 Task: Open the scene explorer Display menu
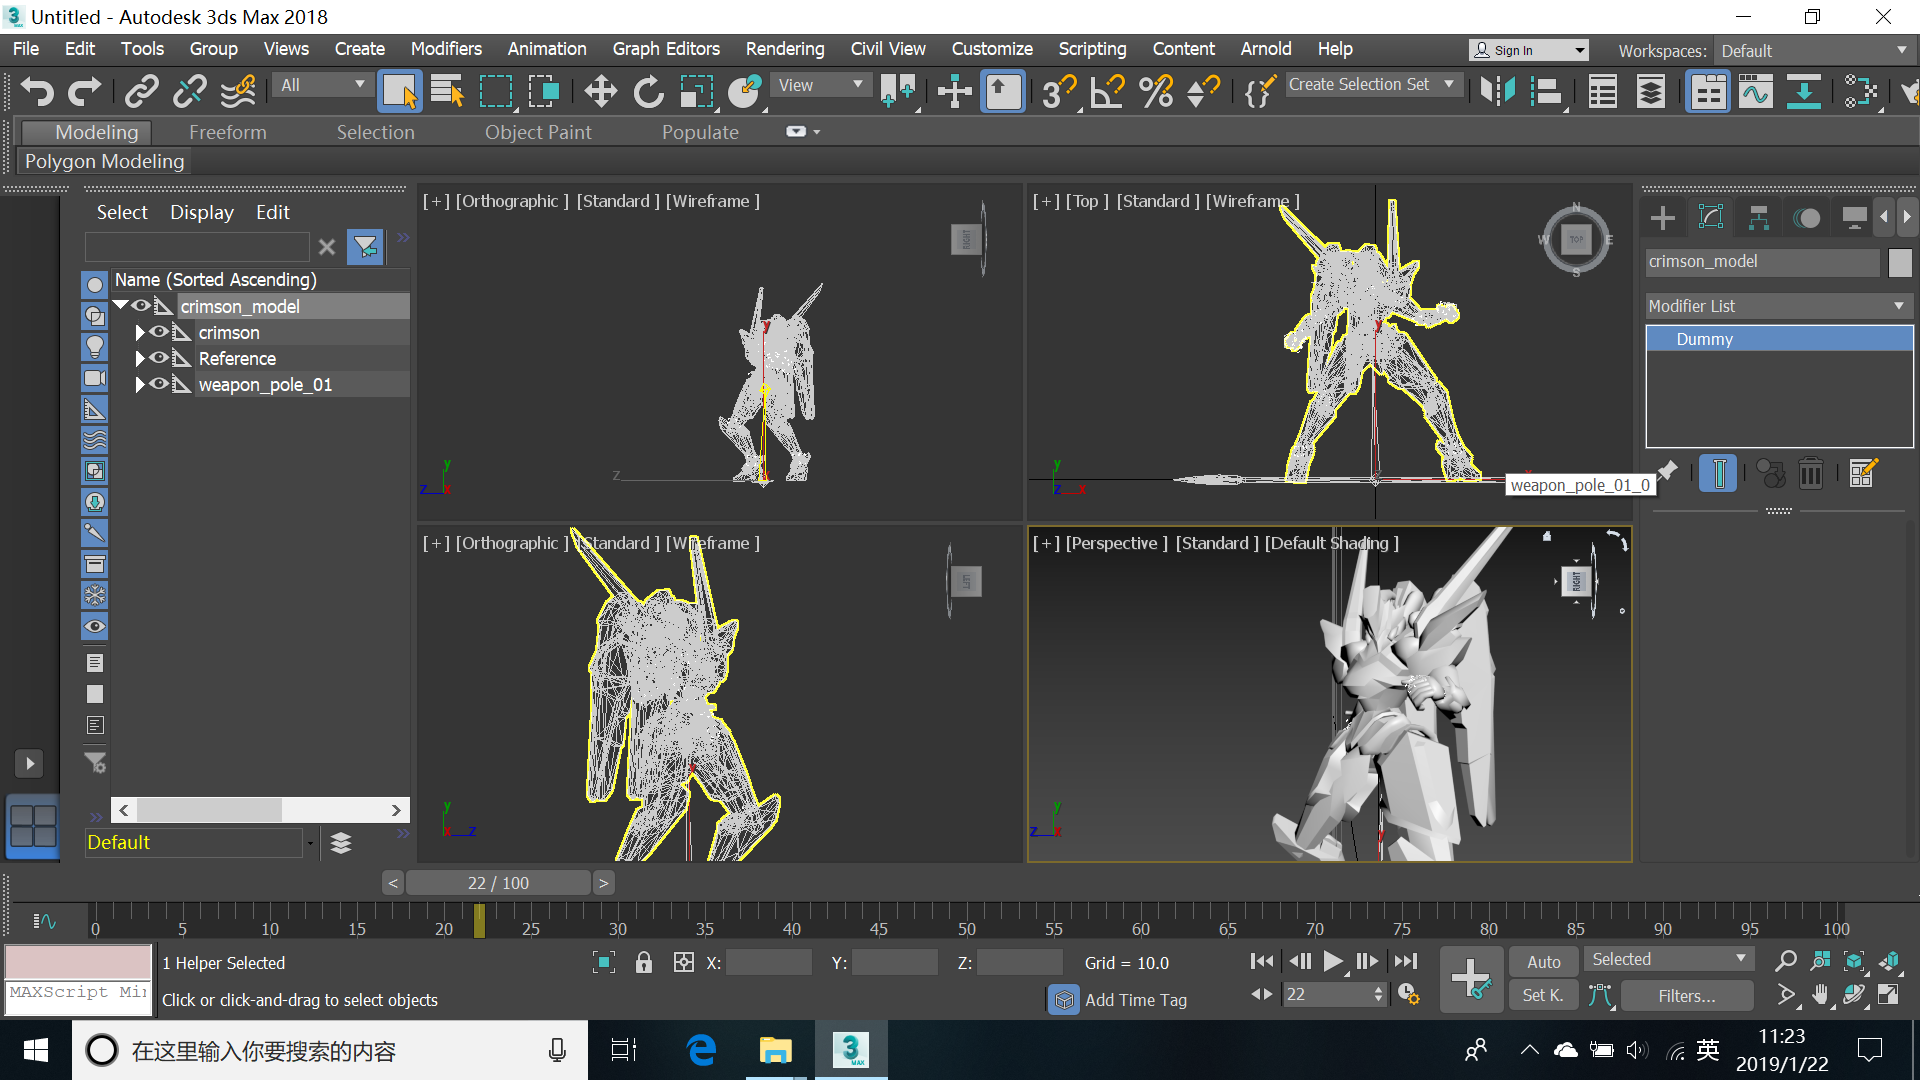point(201,212)
